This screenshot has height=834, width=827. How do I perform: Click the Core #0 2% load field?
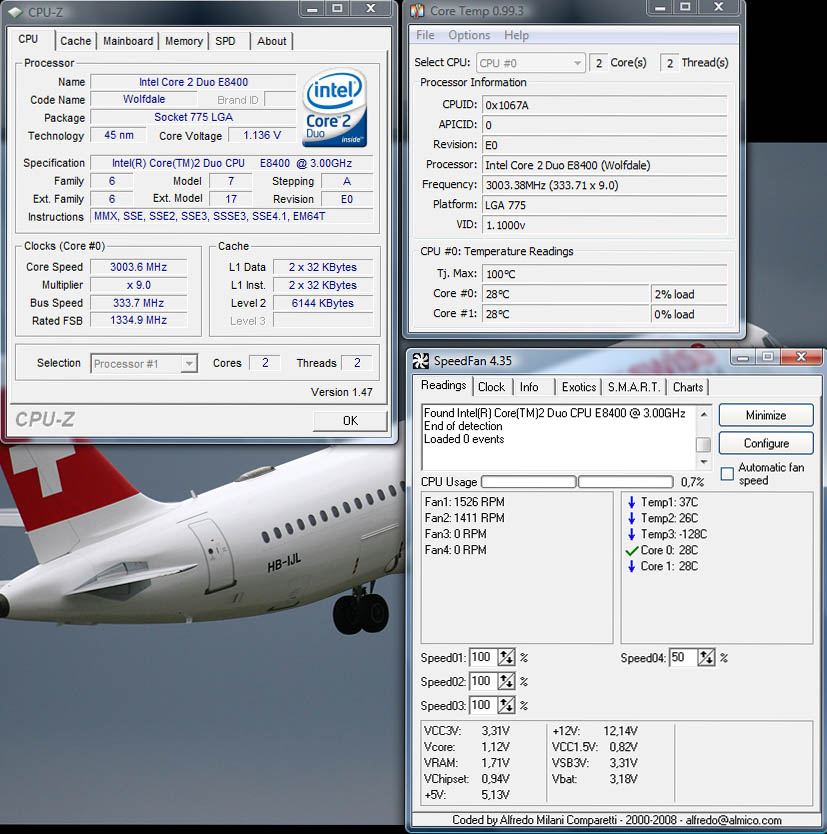[x=688, y=294]
